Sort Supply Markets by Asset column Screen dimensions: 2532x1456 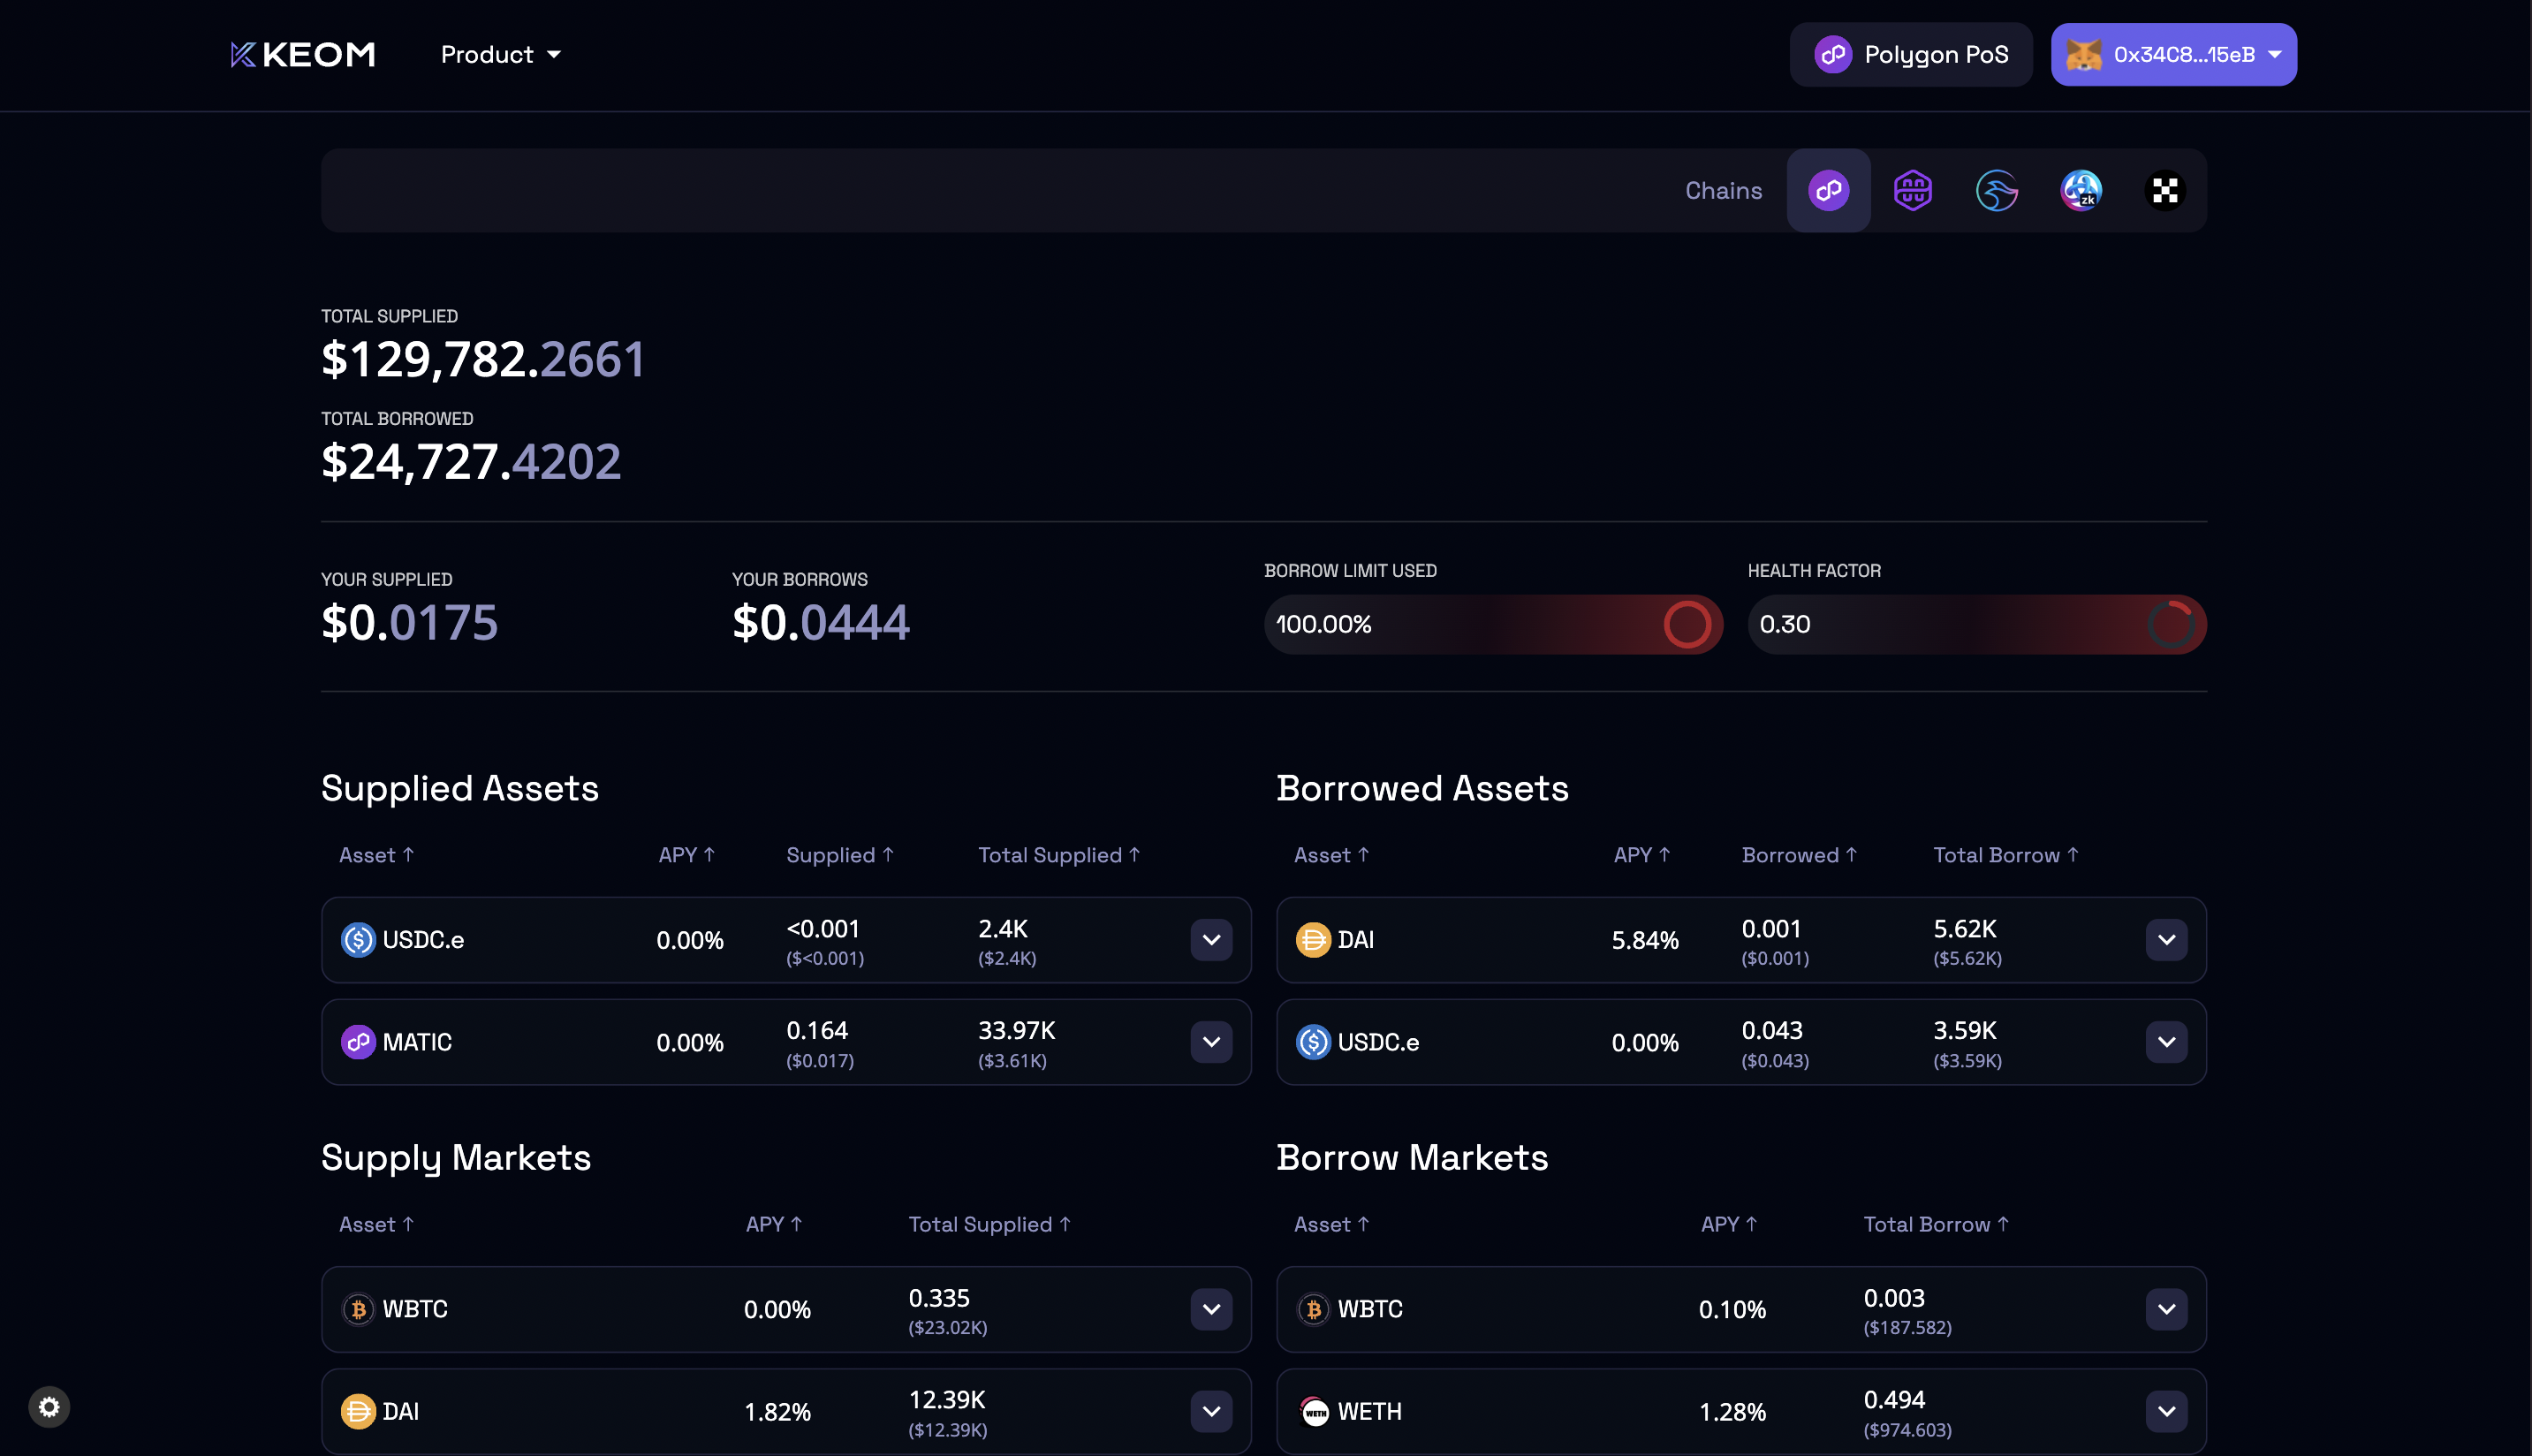point(376,1224)
